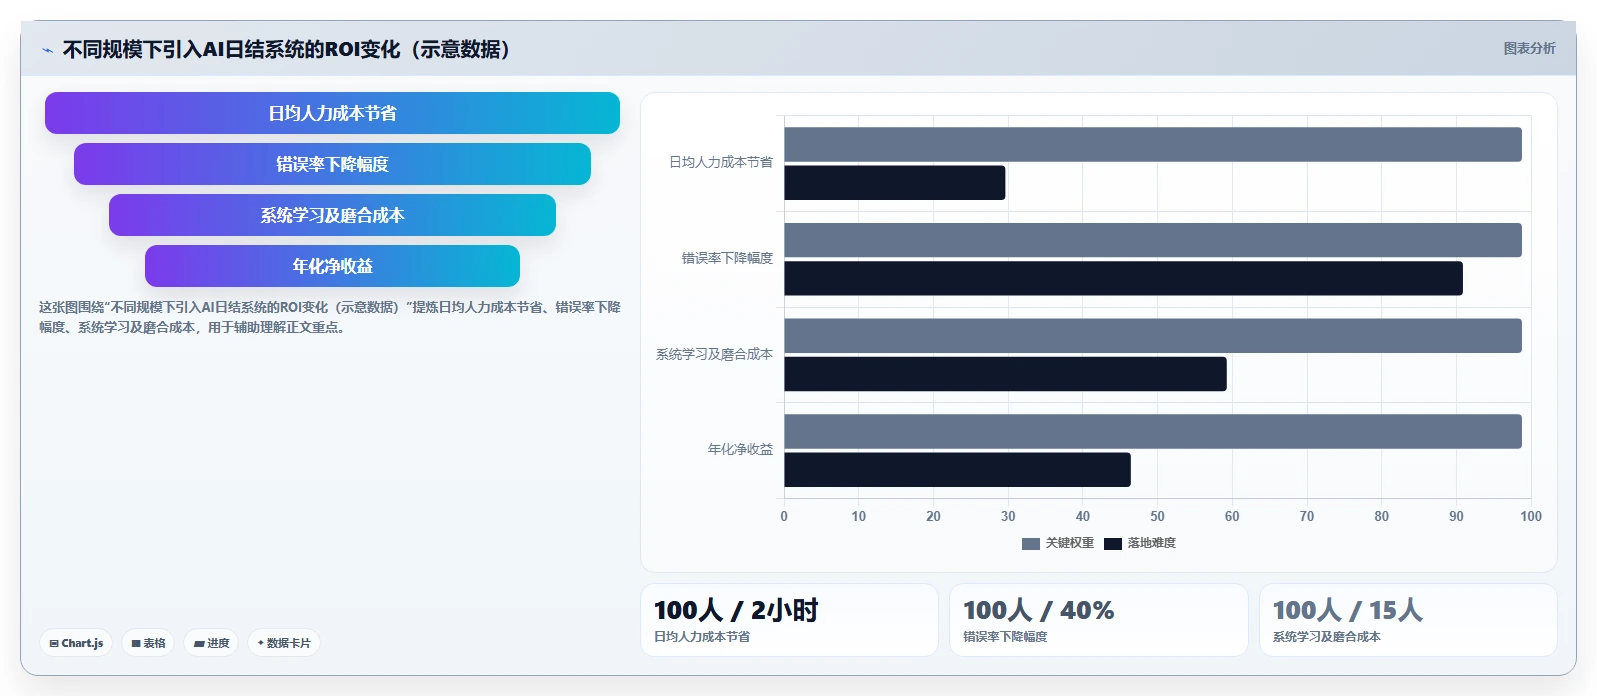Open the 100人 / 2小时 data card
1597x696 pixels.
(x=789, y=620)
